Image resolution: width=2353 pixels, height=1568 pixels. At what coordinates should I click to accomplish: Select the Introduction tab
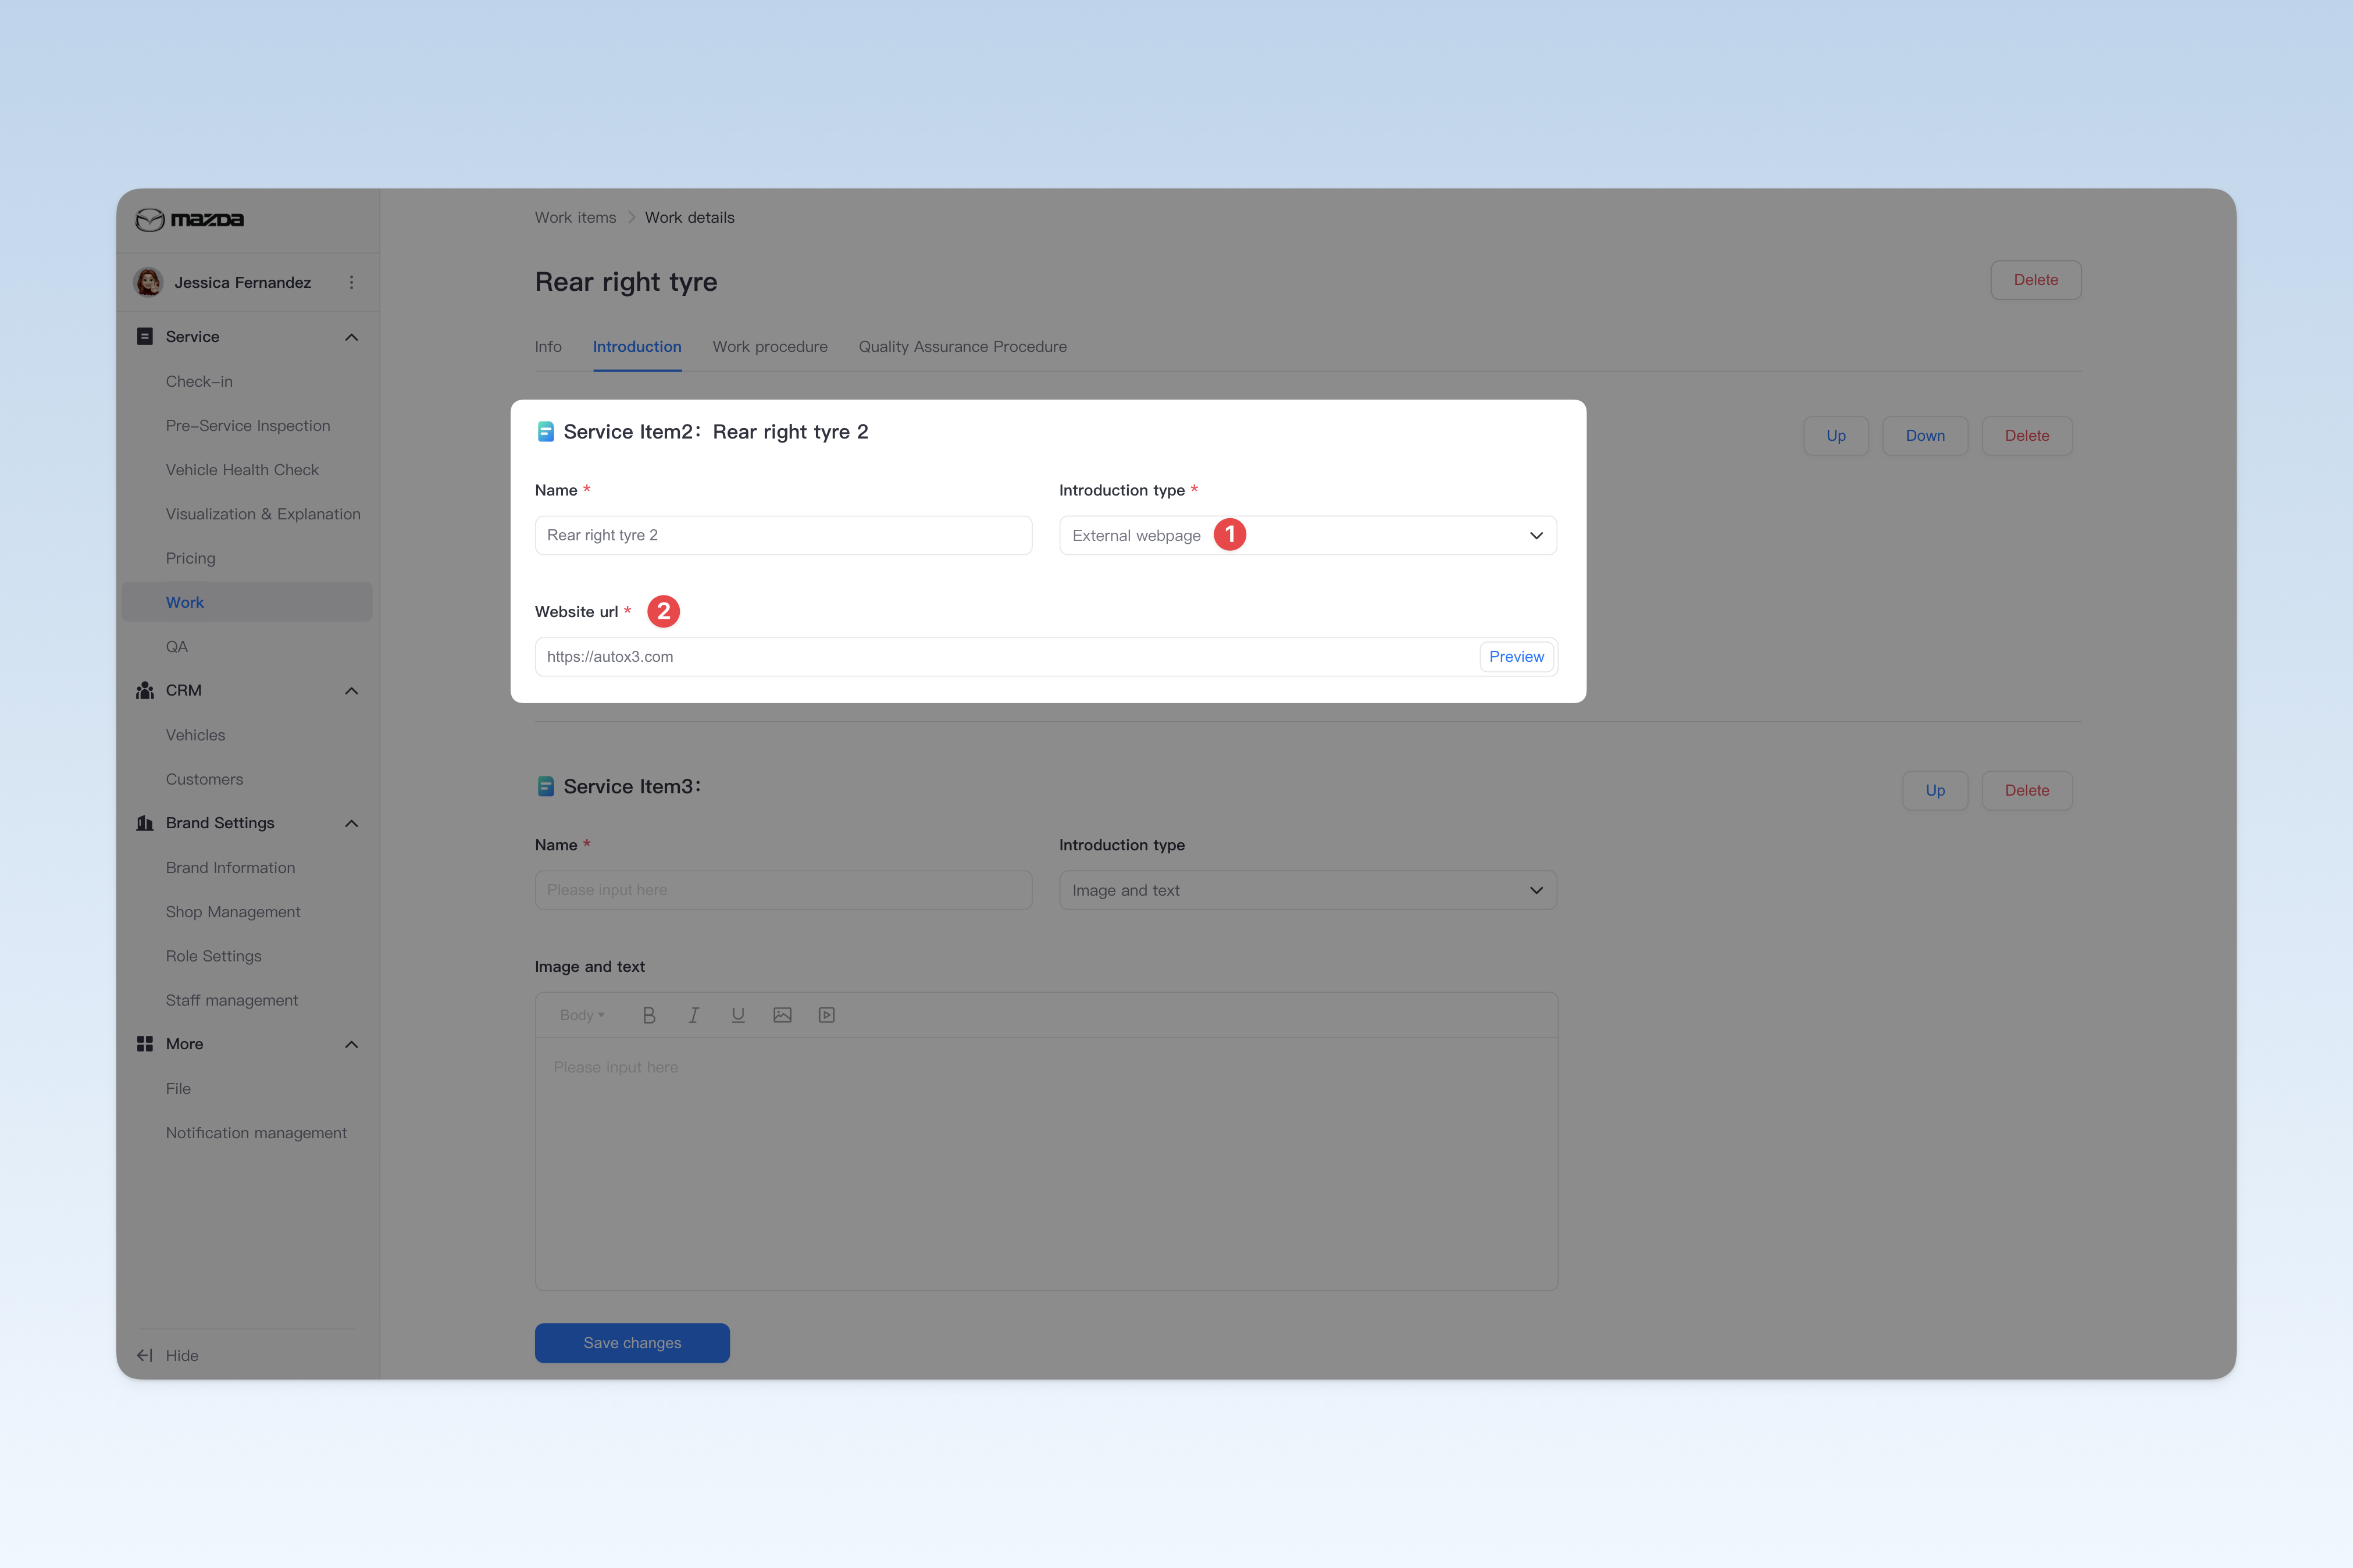point(637,346)
